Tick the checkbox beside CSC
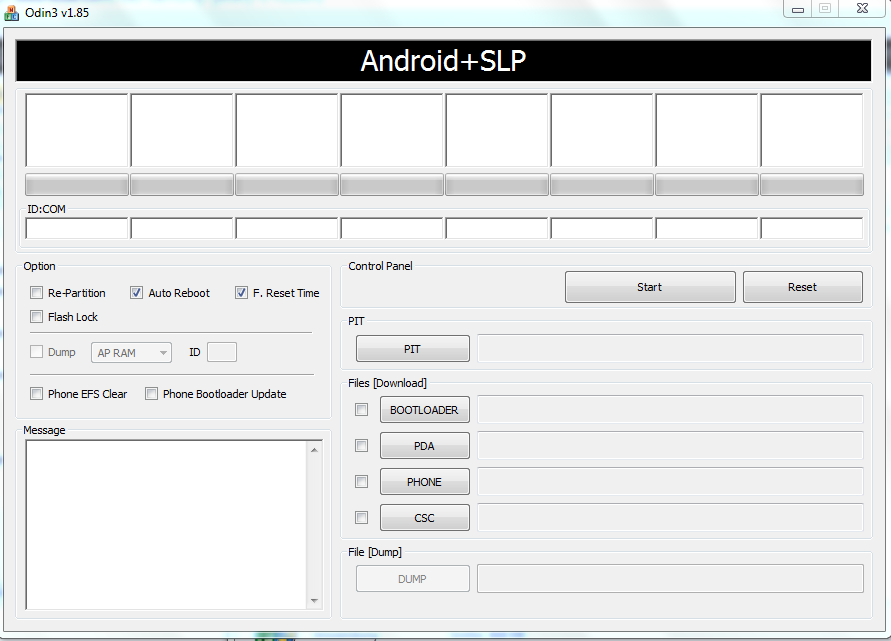 coord(361,517)
